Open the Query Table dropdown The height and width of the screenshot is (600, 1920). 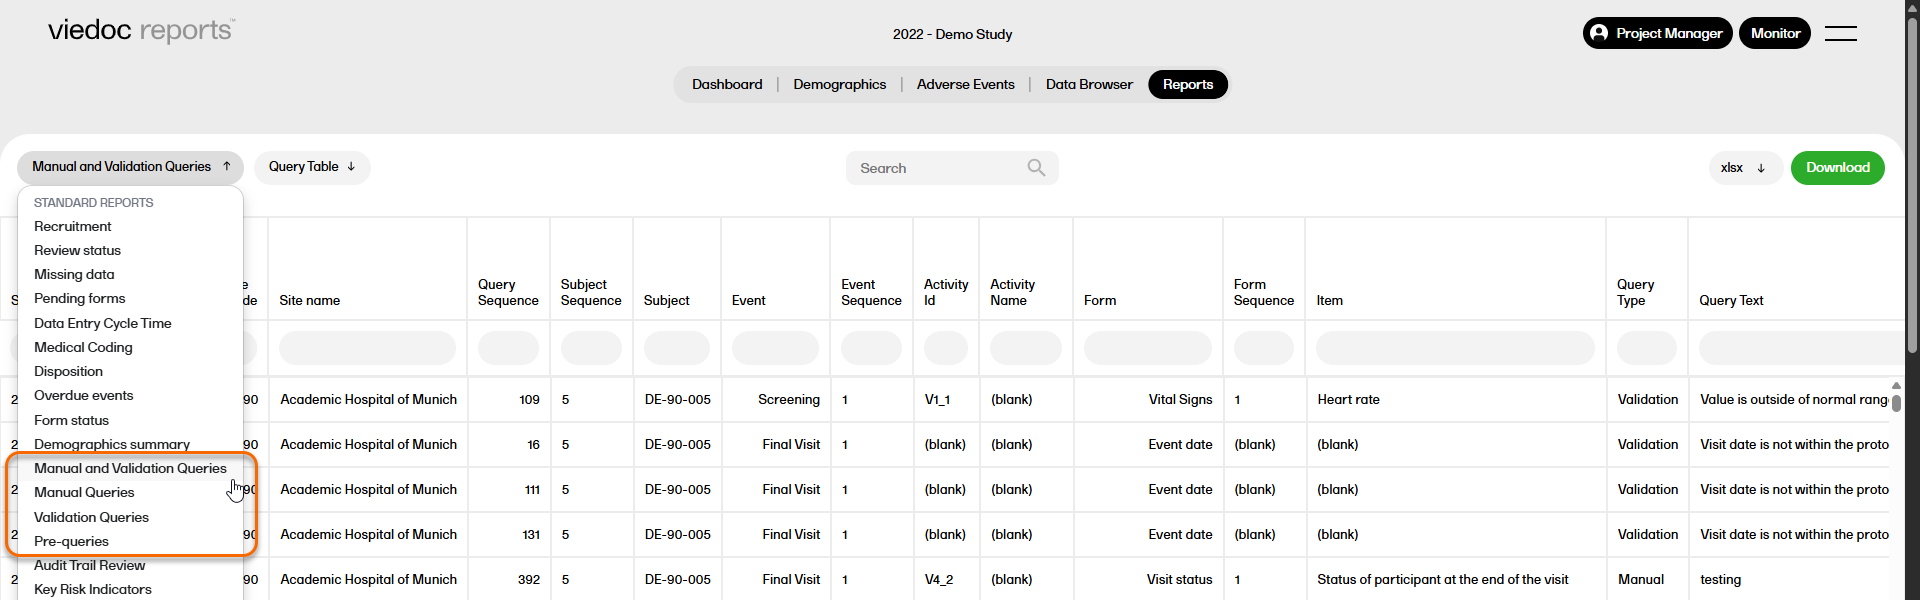coord(311,167)
